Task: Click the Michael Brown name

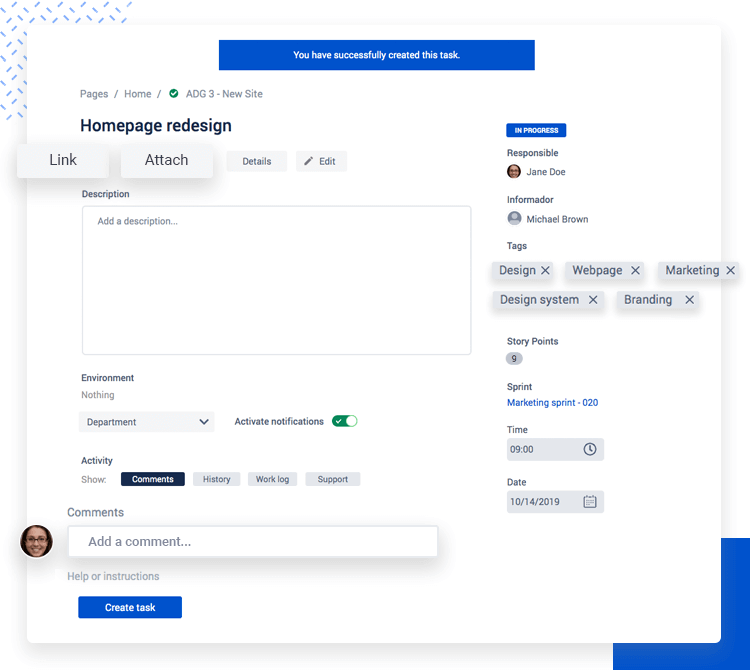Action: pyautogui.click(x=557, y=219)
